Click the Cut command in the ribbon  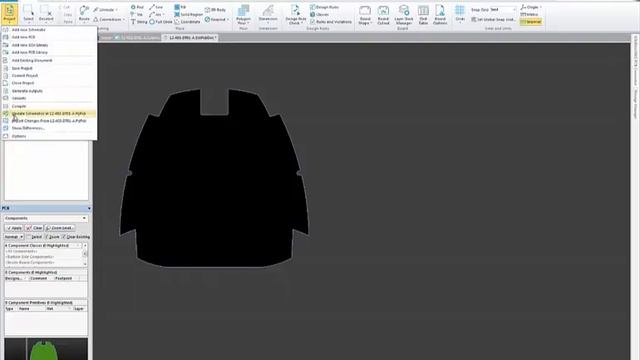[x=67, y=7]
